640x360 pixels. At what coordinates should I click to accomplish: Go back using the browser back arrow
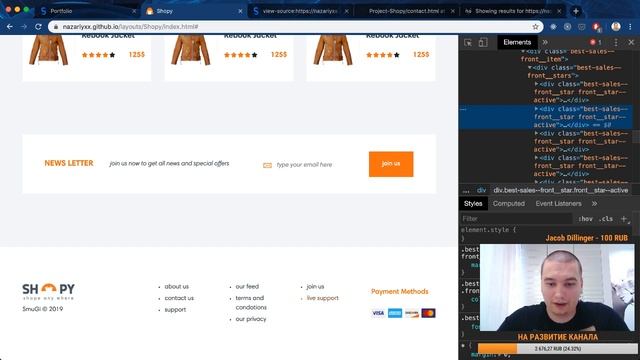point(10,27)
